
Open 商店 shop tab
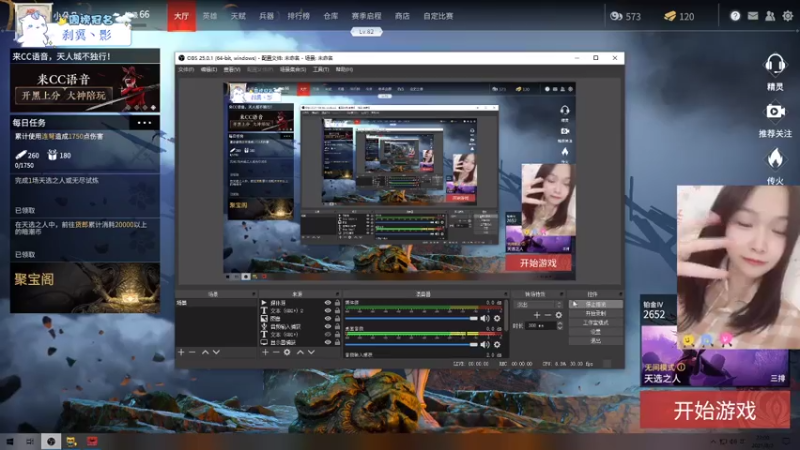(402, 16)
